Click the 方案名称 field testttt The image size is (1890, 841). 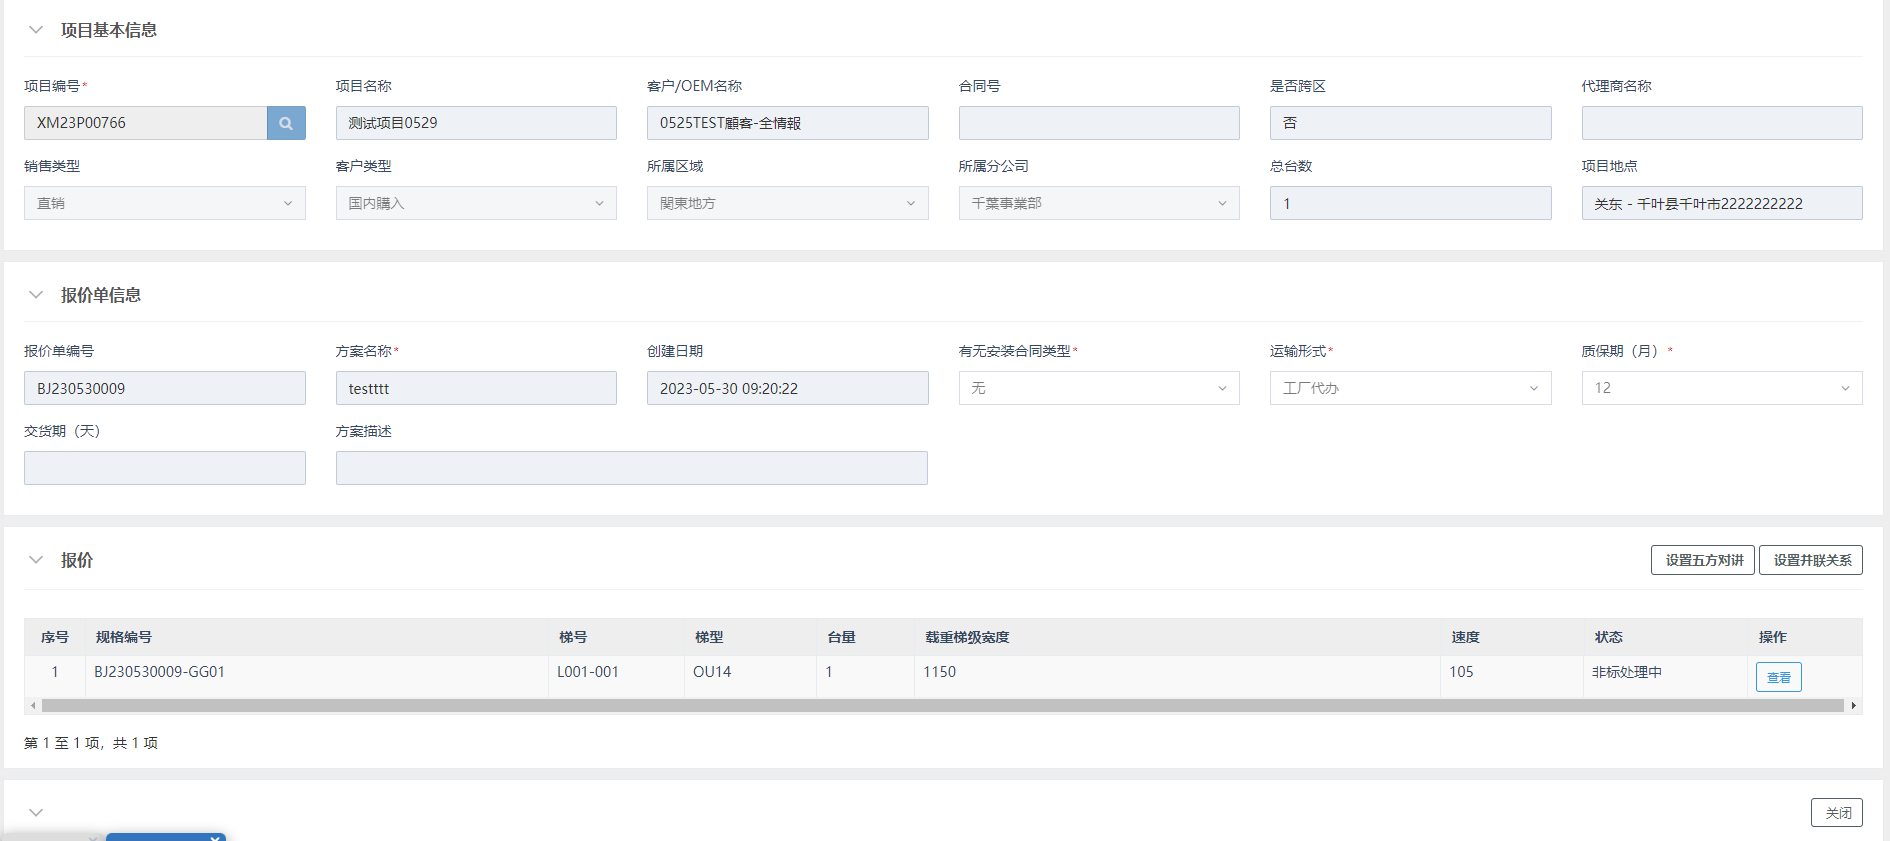(x=476, y=388)
